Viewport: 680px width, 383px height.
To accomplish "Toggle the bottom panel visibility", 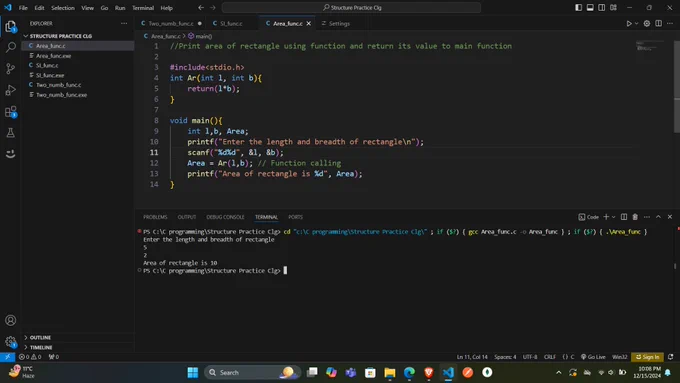I will pyautogui.click(x=590, y=8).
